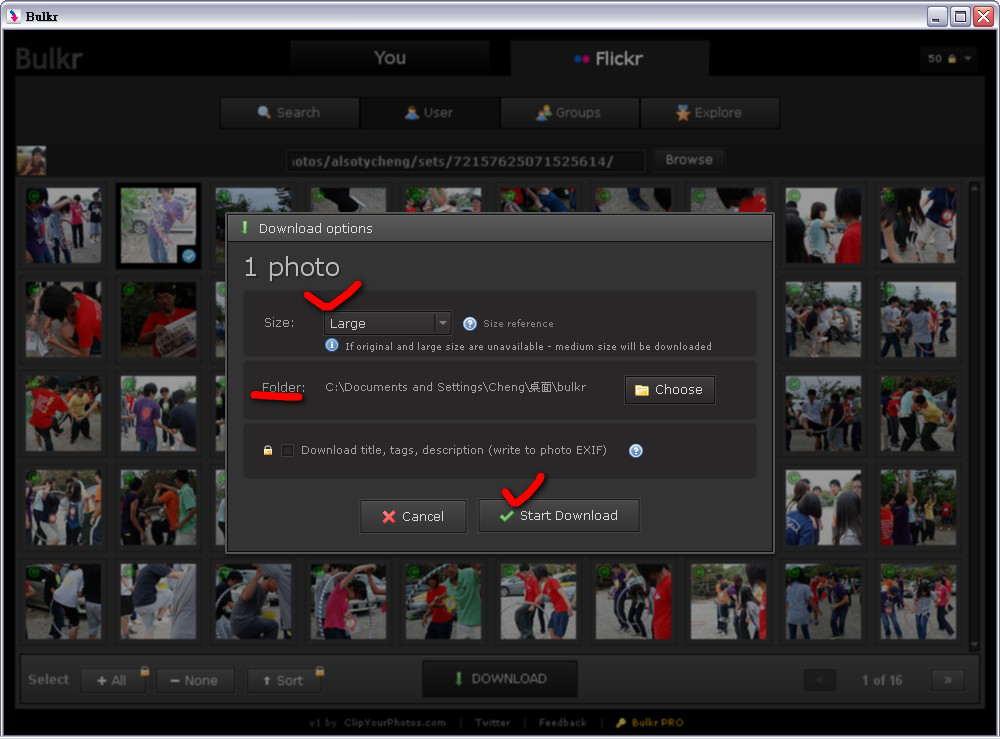The height and width of the screenshot is (739, 1000).
Task: Click the lock icon on Sort button
Action: point(320,671)
